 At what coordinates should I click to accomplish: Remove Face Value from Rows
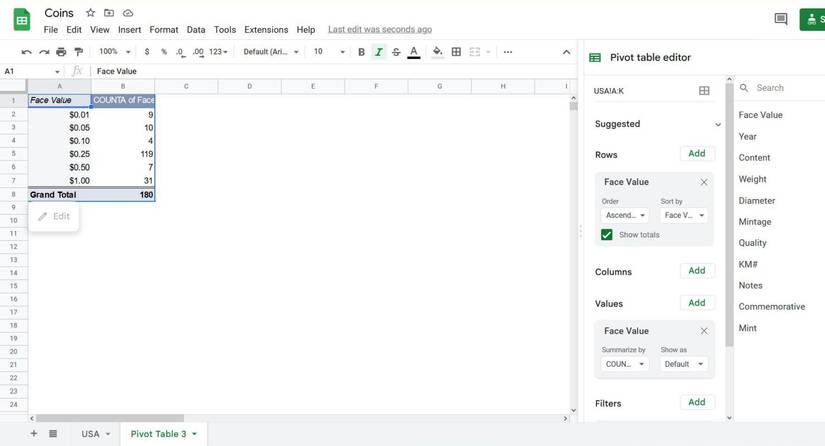click(x=704, y=182)
